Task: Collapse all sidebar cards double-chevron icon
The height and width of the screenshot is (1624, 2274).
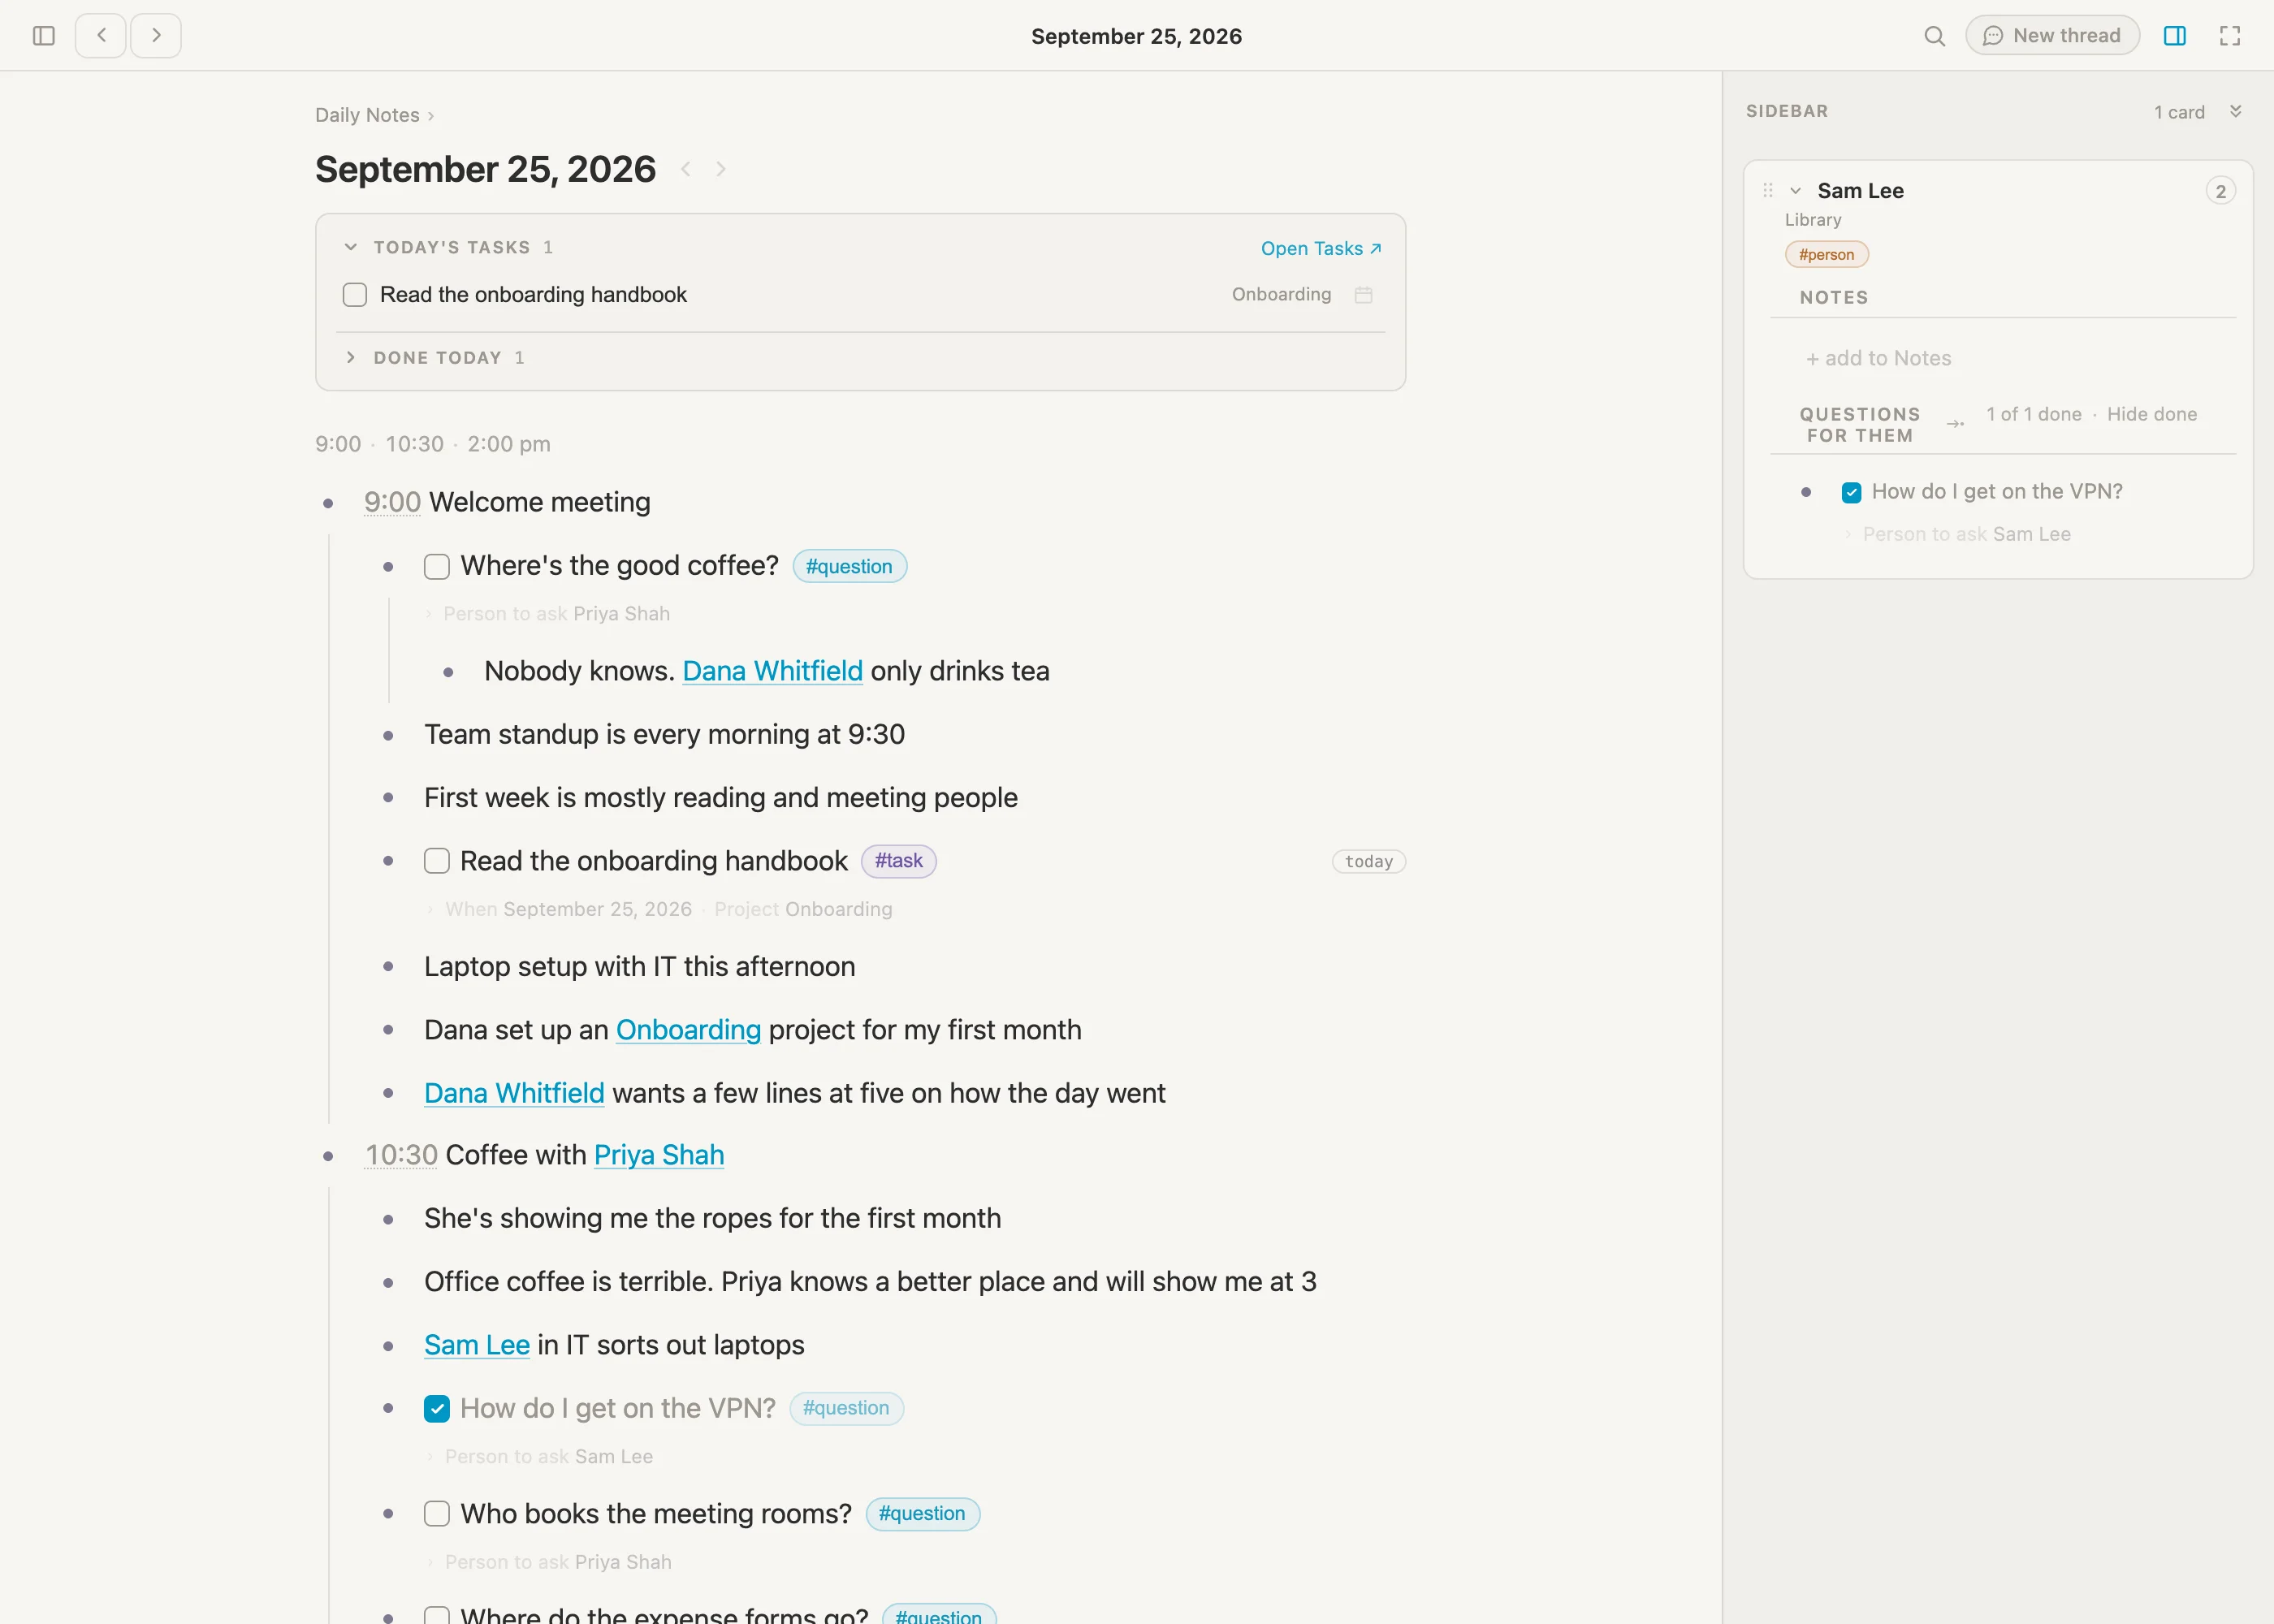Action: pyautogui.click(x=2235, y=111)
